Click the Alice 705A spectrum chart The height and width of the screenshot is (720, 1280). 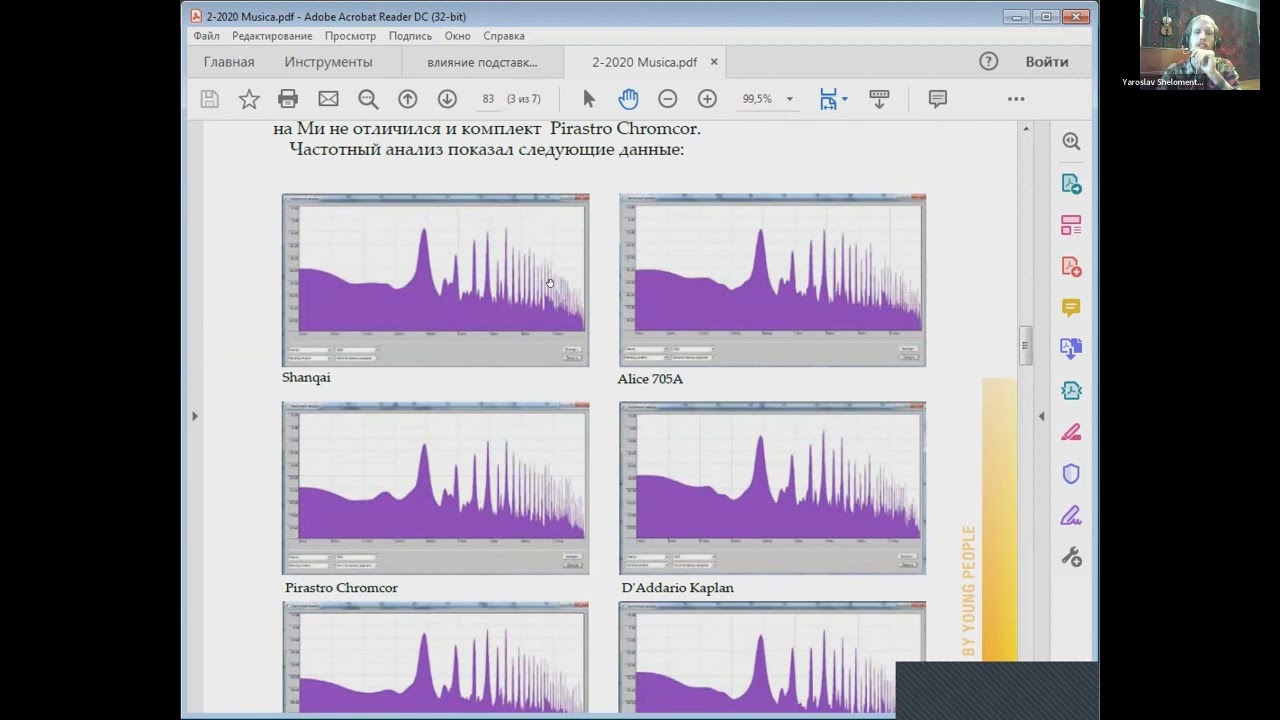coord(772,280)
